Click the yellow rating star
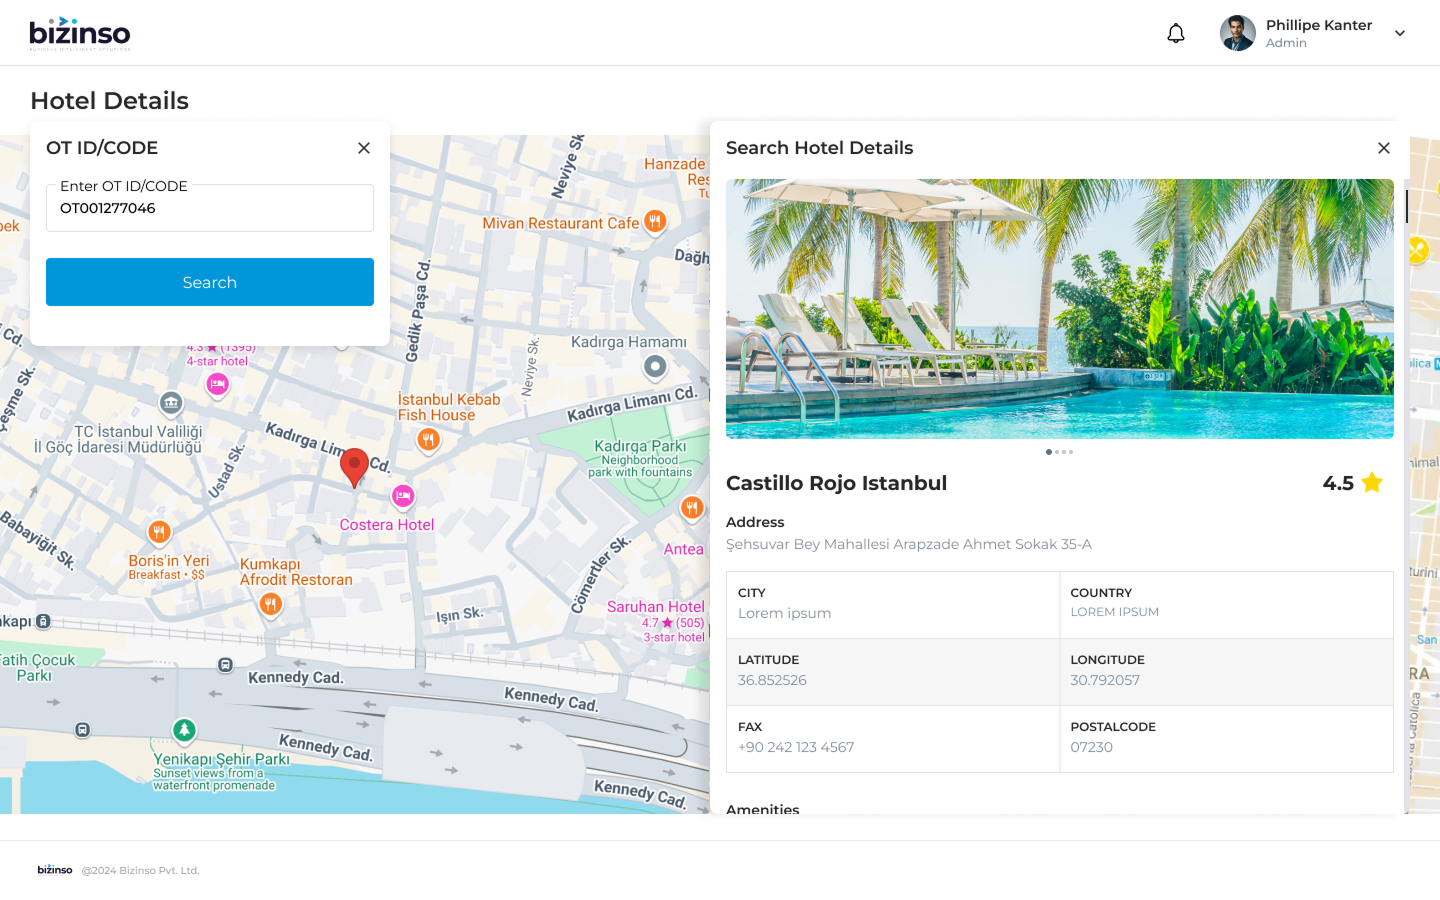Screen dimensions: 1440x900 tap(1372, 483)
